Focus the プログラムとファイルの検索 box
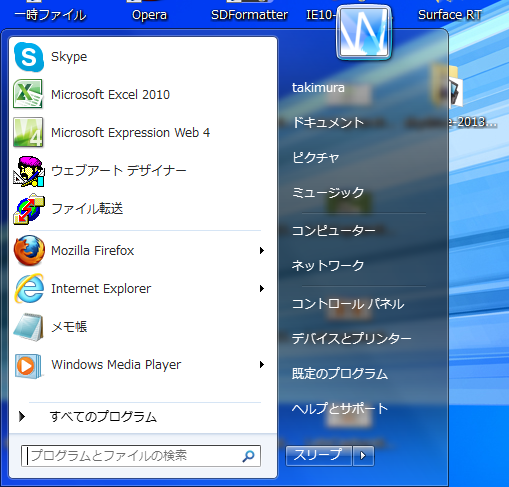This screenshot has height=487, width=509. [x=141, y=456]
